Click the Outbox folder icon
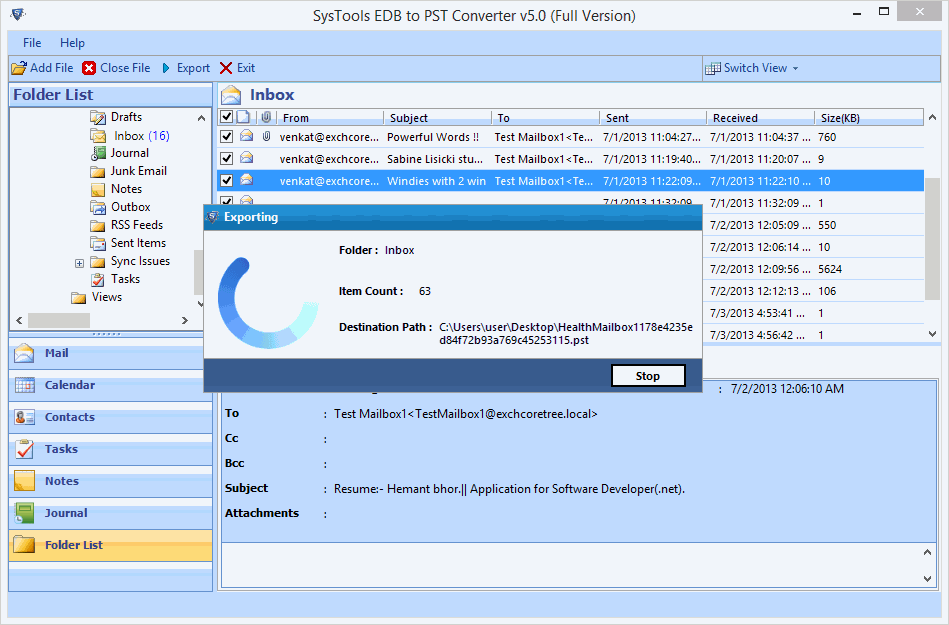949x625 pixels. (x=98, y=208)
